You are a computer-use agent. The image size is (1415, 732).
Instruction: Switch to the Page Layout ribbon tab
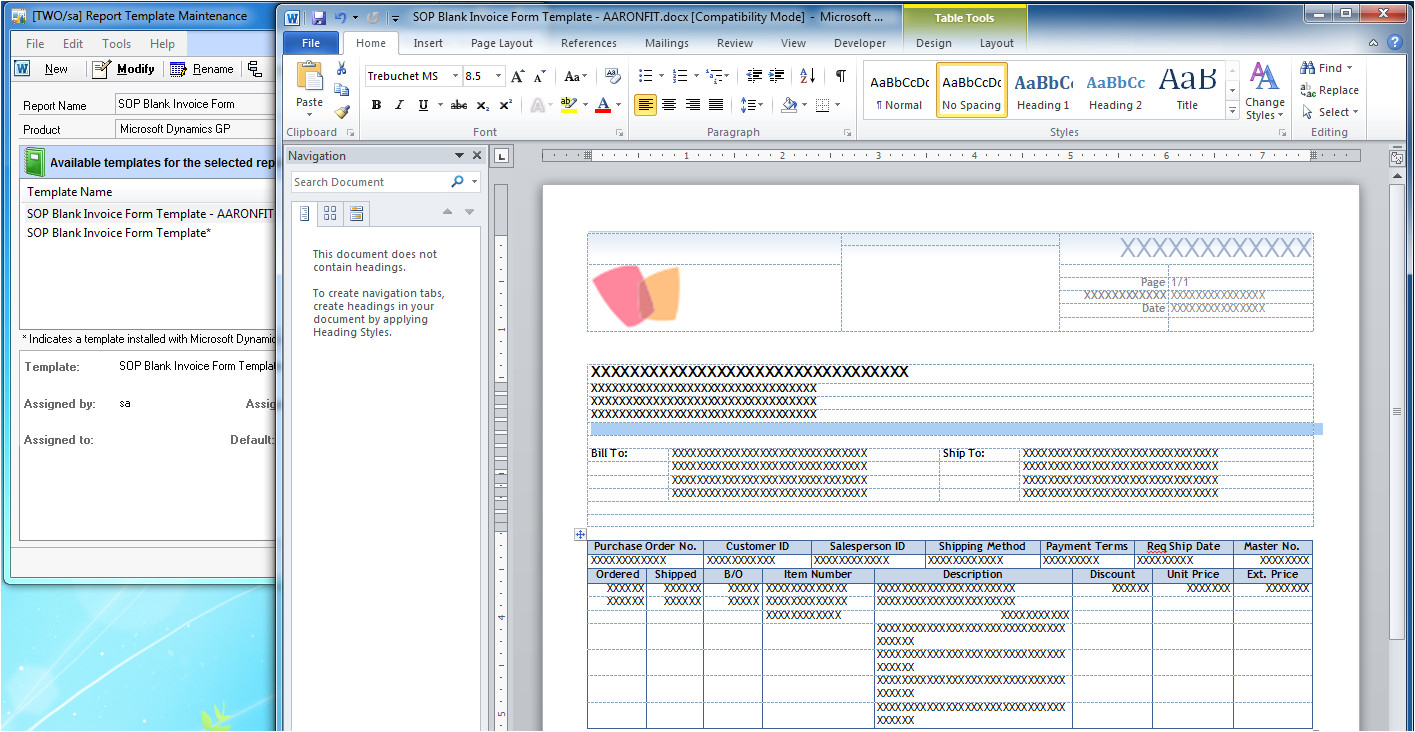pyautogui.click(x=502, y=43)
